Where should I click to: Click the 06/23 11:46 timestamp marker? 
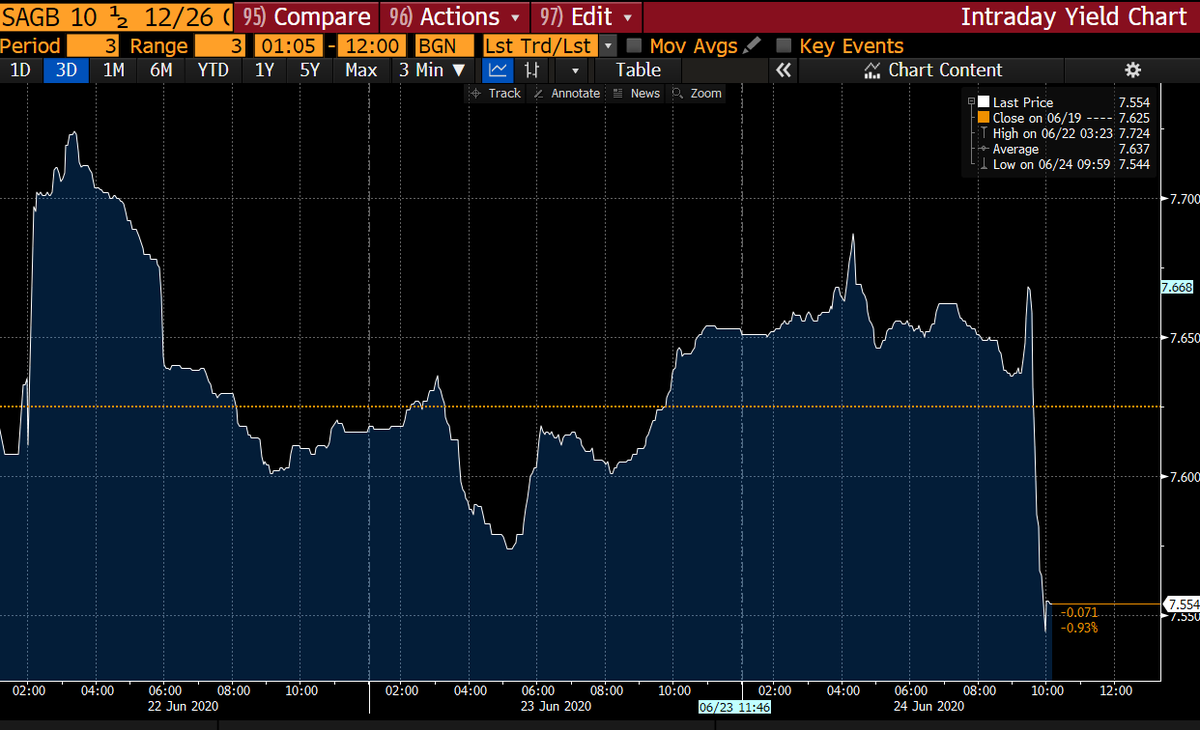[737, 706]
